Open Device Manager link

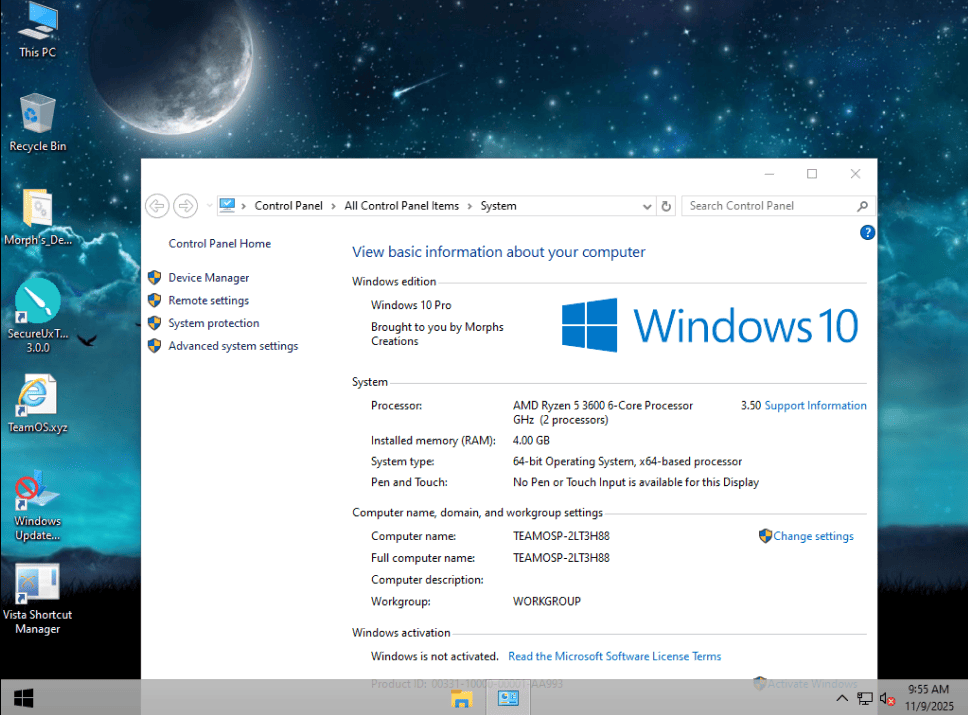click(x=208, y=278)
